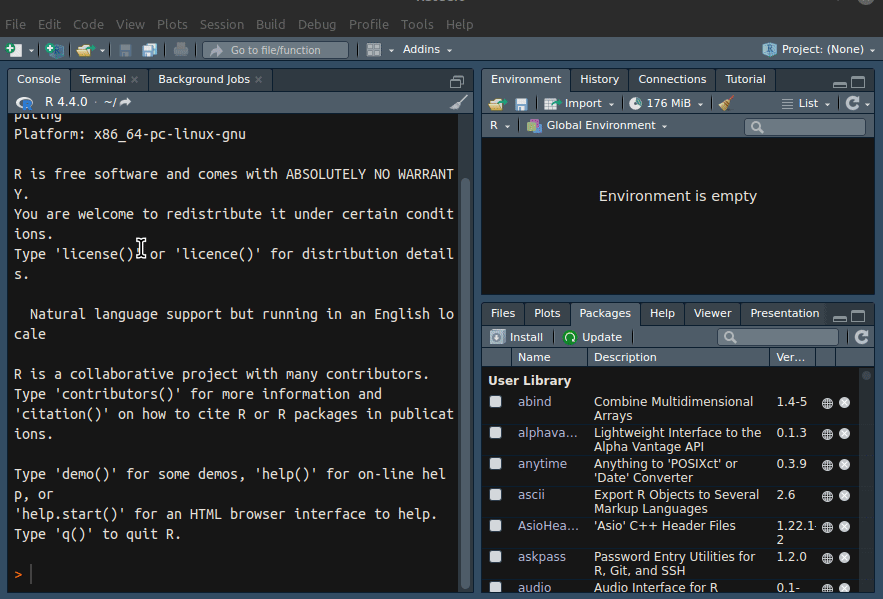Switch to the Terminal tab
Image resolution: width=883 pixels, height=599 pixels.
(102, 79)
